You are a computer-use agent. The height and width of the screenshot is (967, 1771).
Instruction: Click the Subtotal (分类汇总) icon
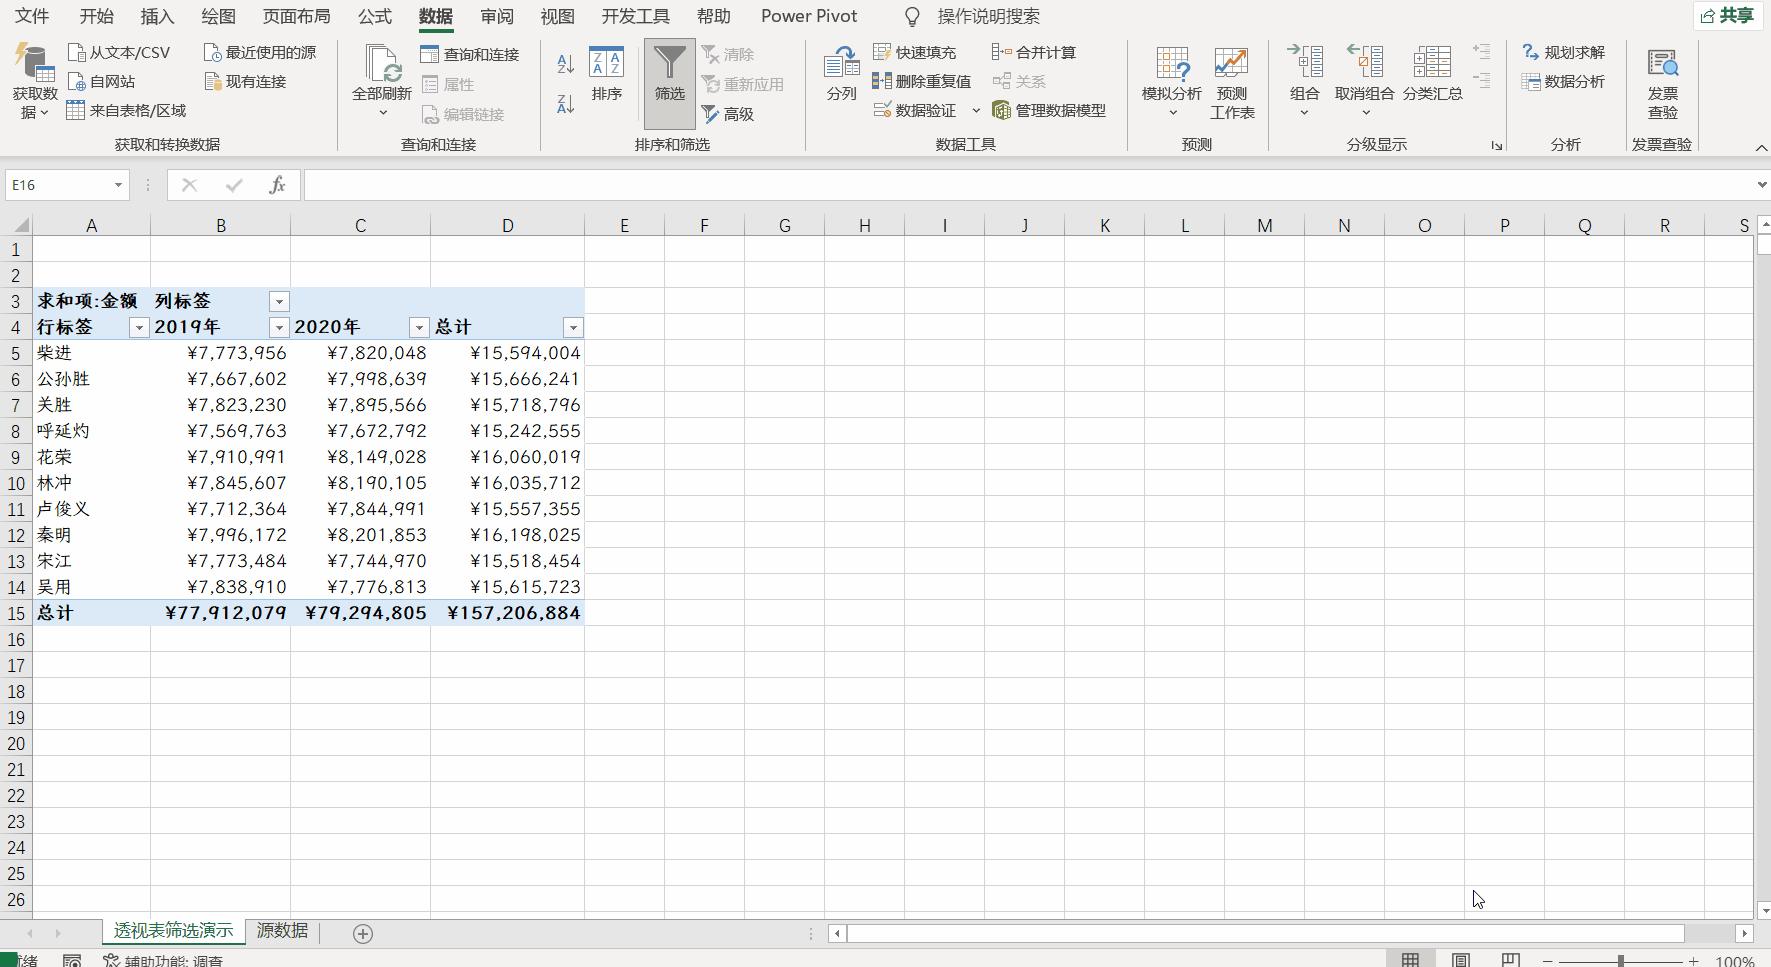tap(1432, 74)
